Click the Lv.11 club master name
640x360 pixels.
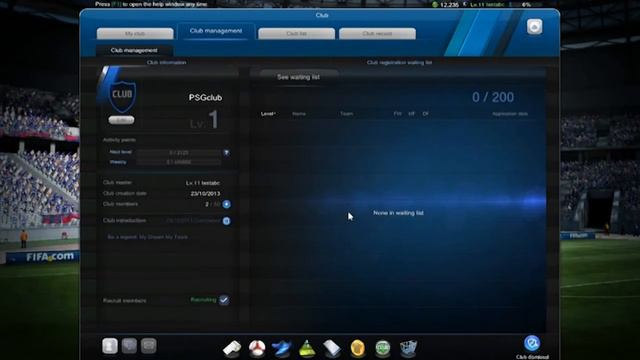click(203, 183)
